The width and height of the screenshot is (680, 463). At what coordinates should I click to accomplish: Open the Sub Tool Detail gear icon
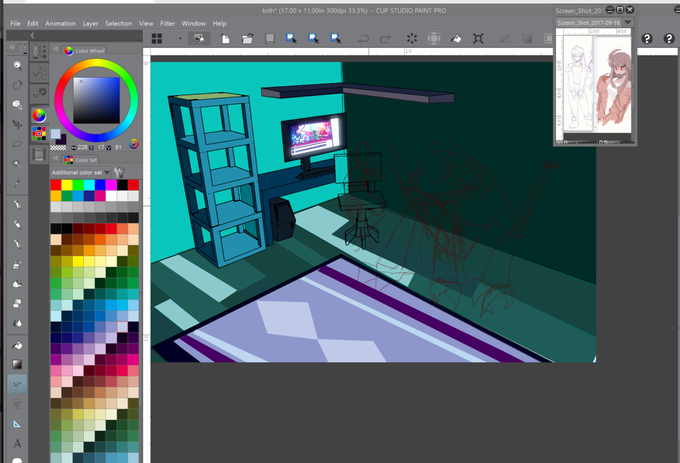coord(39,92)
